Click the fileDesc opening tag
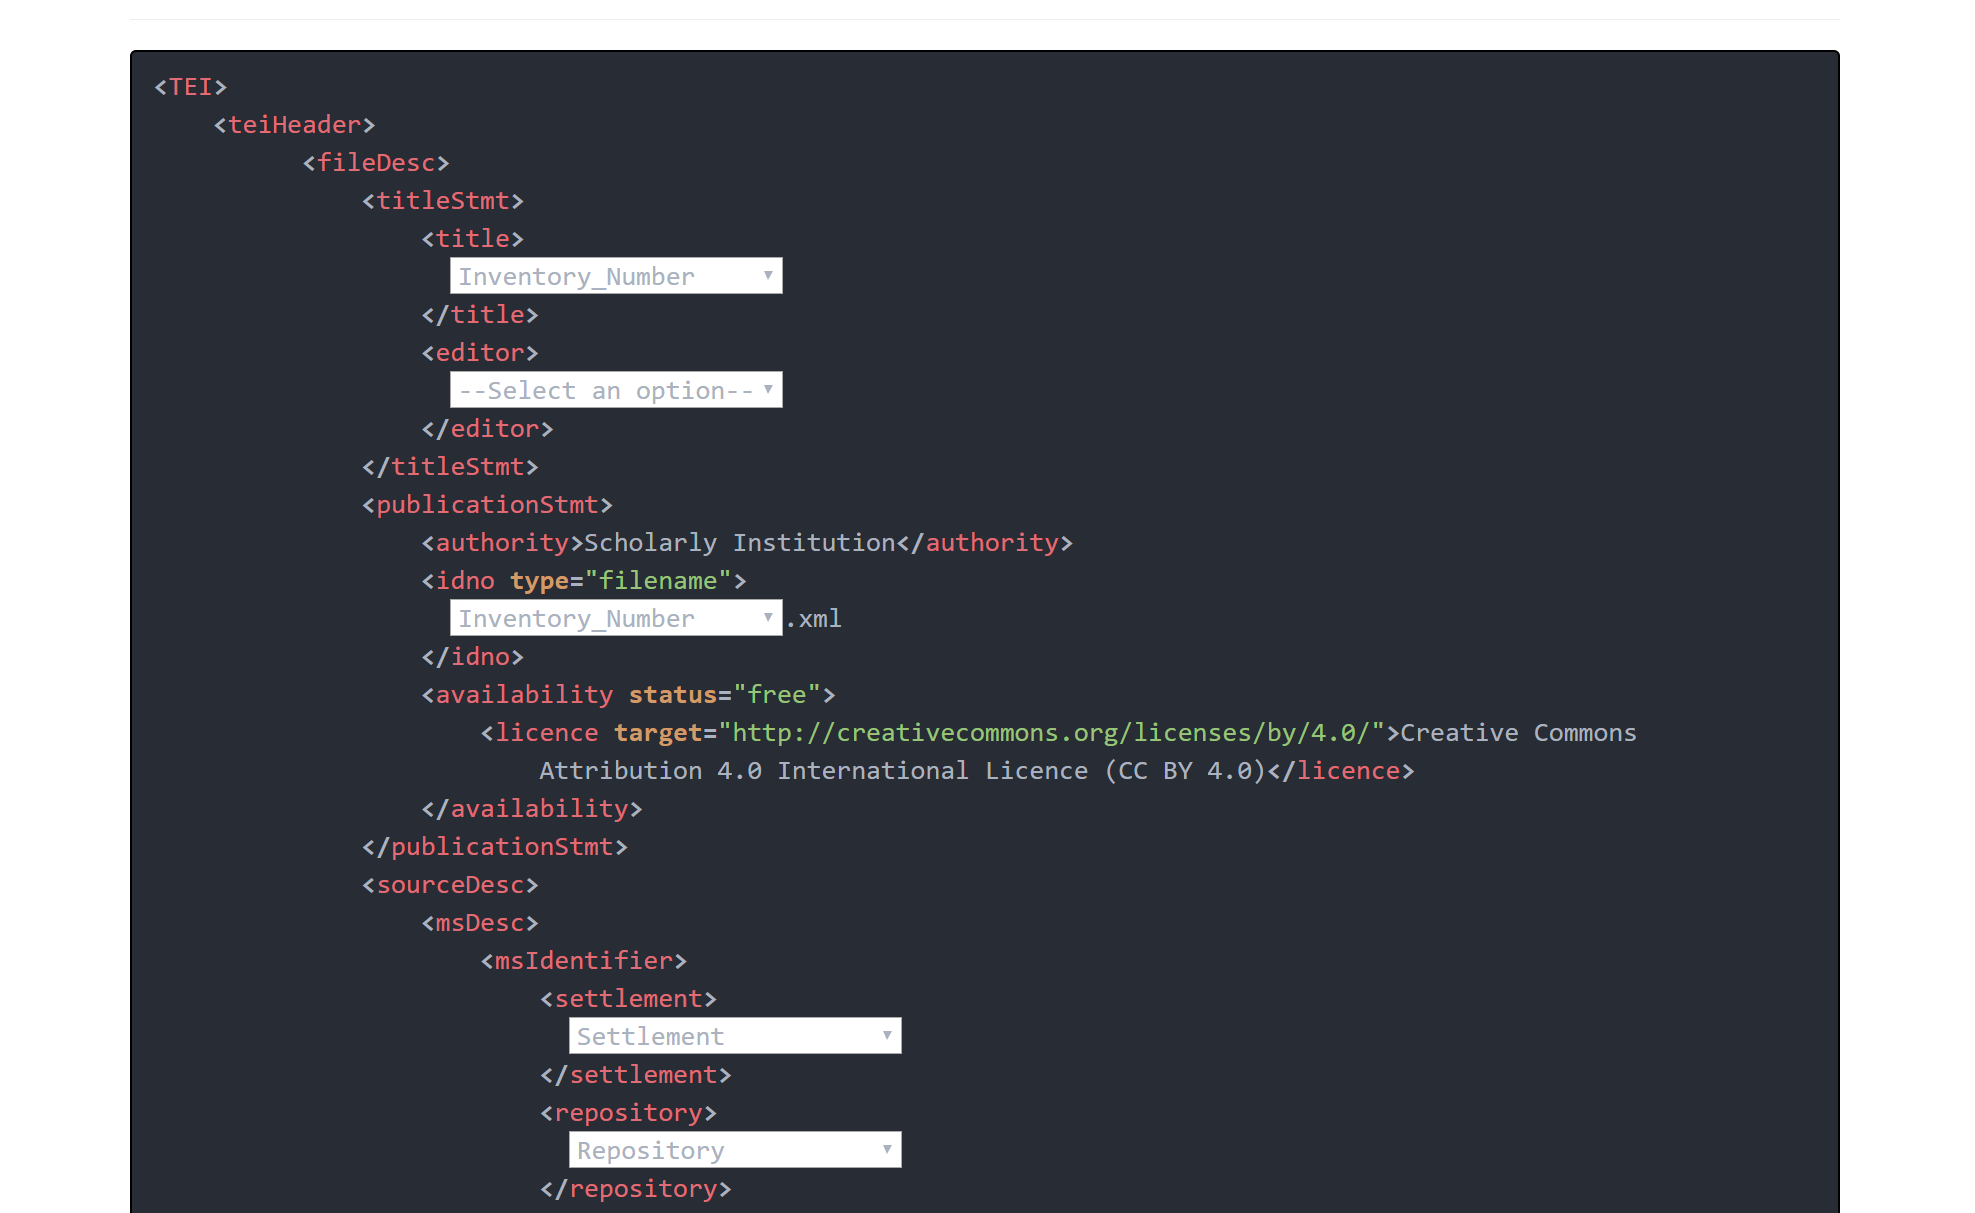 tap(376, 163)
